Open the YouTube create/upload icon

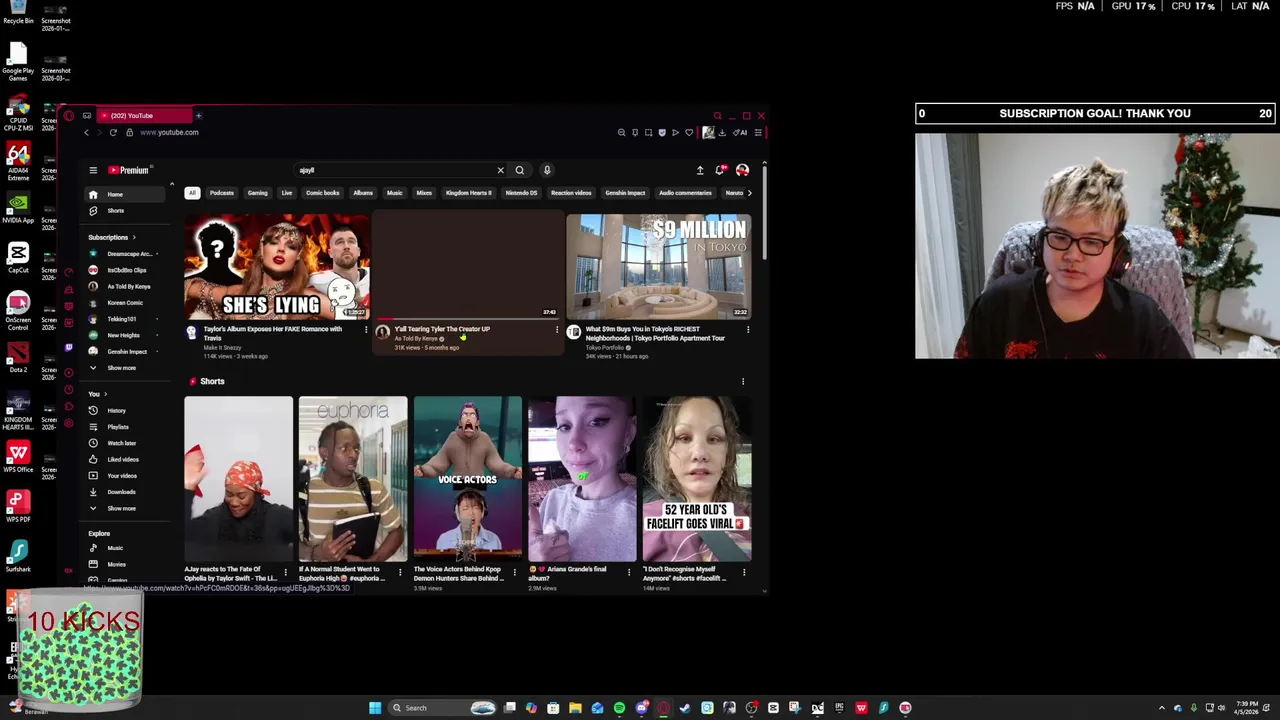(700, 170)
